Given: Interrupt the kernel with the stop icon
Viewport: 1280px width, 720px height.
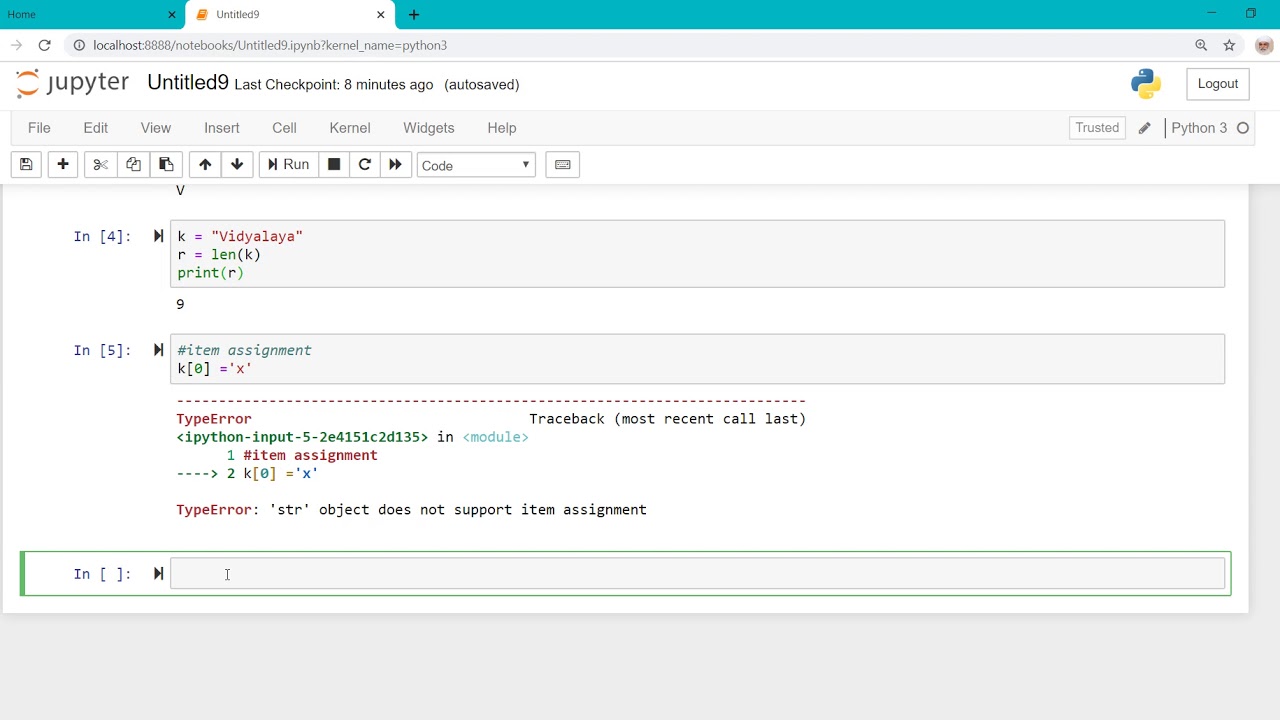Looking at the screenshot, I should point(334,165).
